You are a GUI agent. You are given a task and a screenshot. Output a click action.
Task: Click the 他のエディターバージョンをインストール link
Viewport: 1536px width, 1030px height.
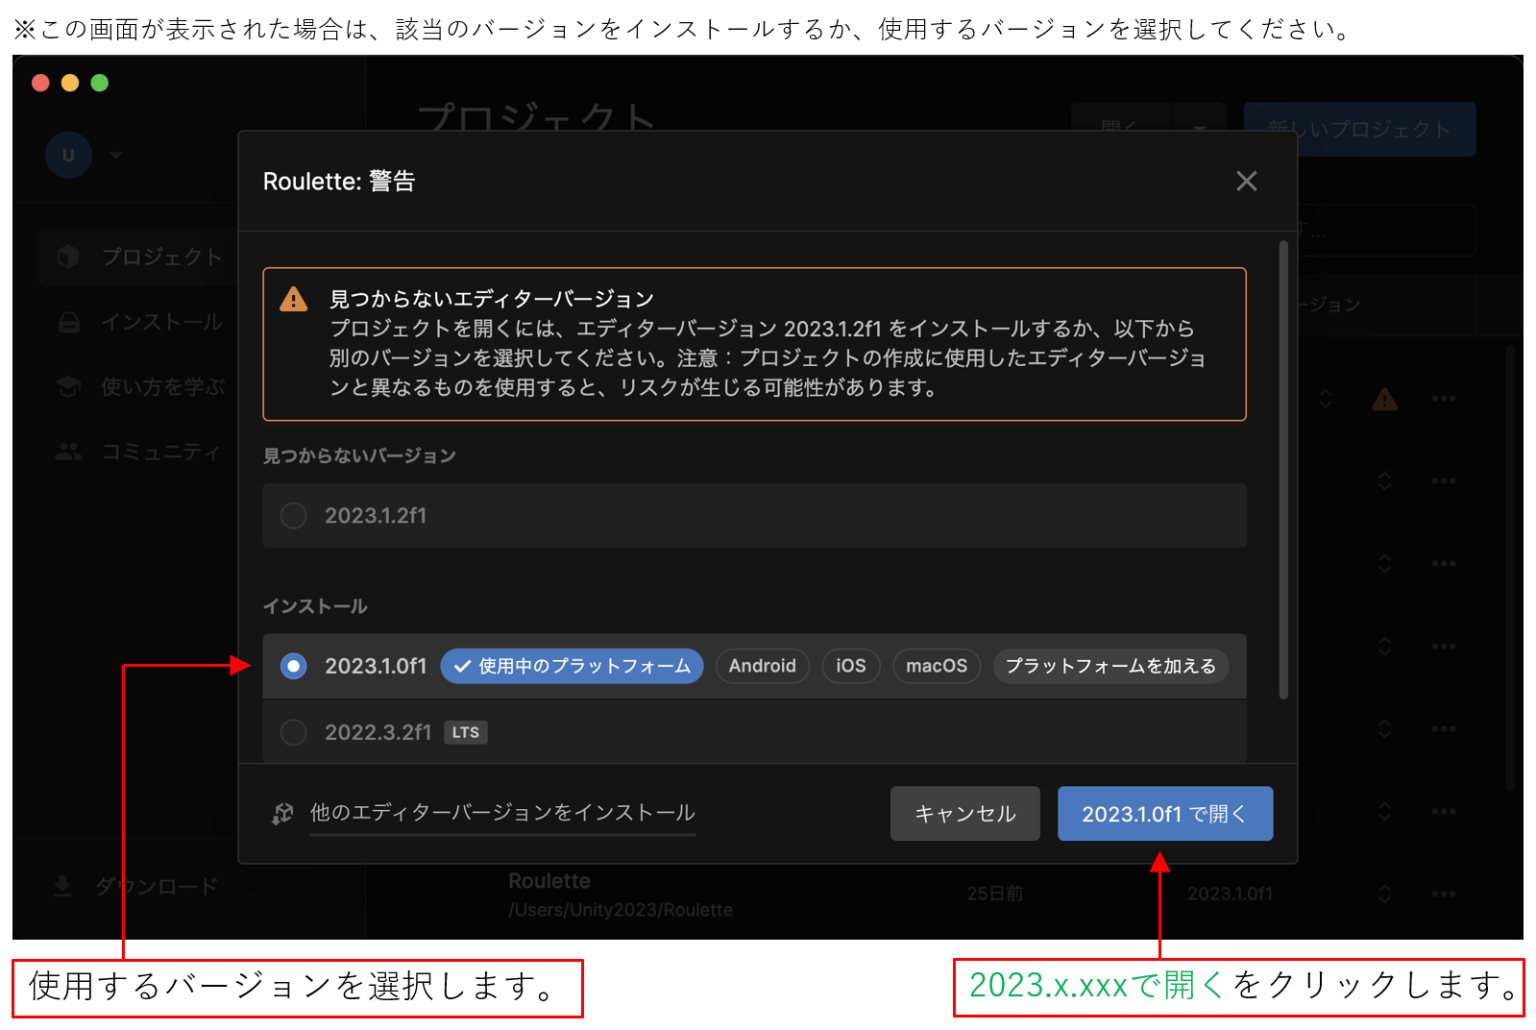(x=502, y=813)
